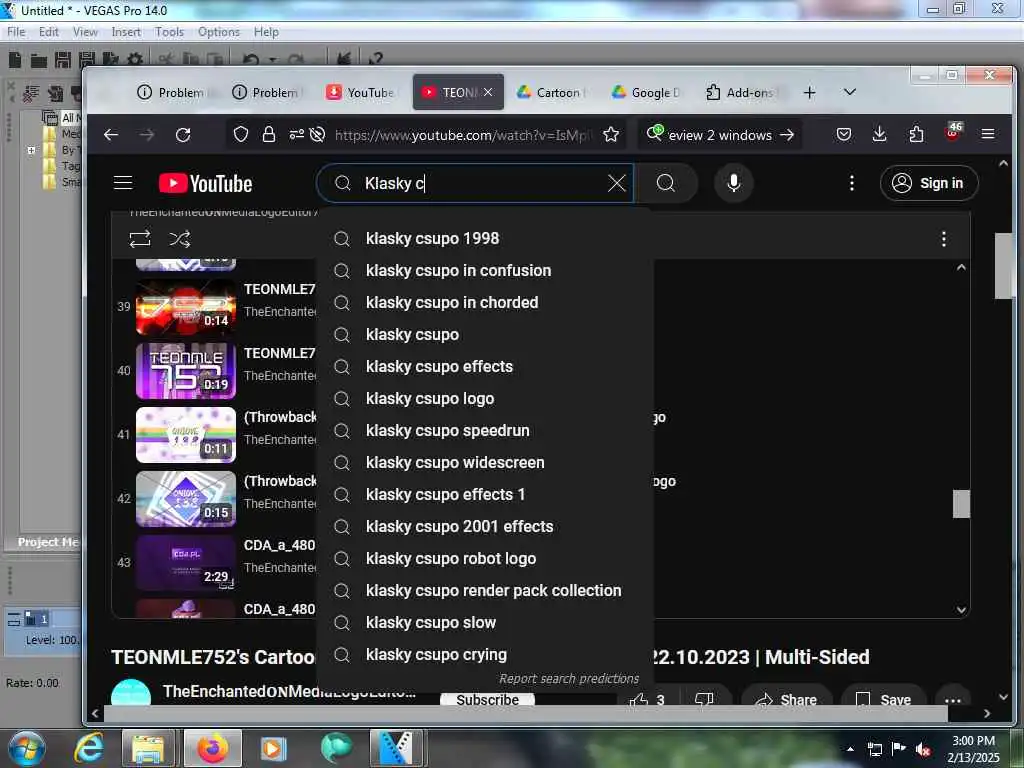
Task: Switch to the Cartoon Drive tab
Action: (x=552, y=93)
